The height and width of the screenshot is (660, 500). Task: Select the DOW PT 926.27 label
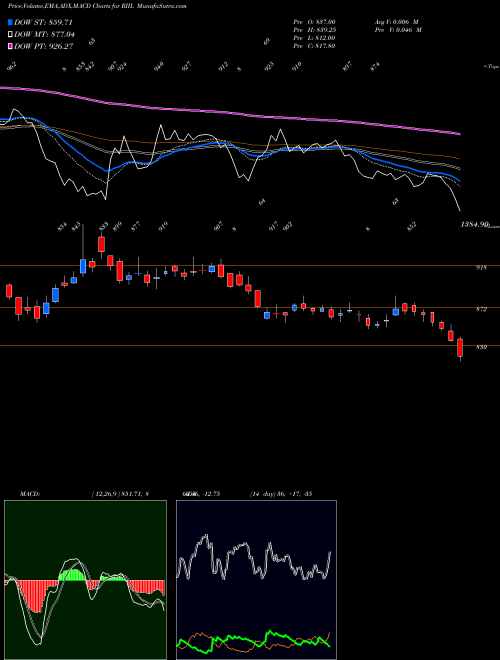coord(44,46)
